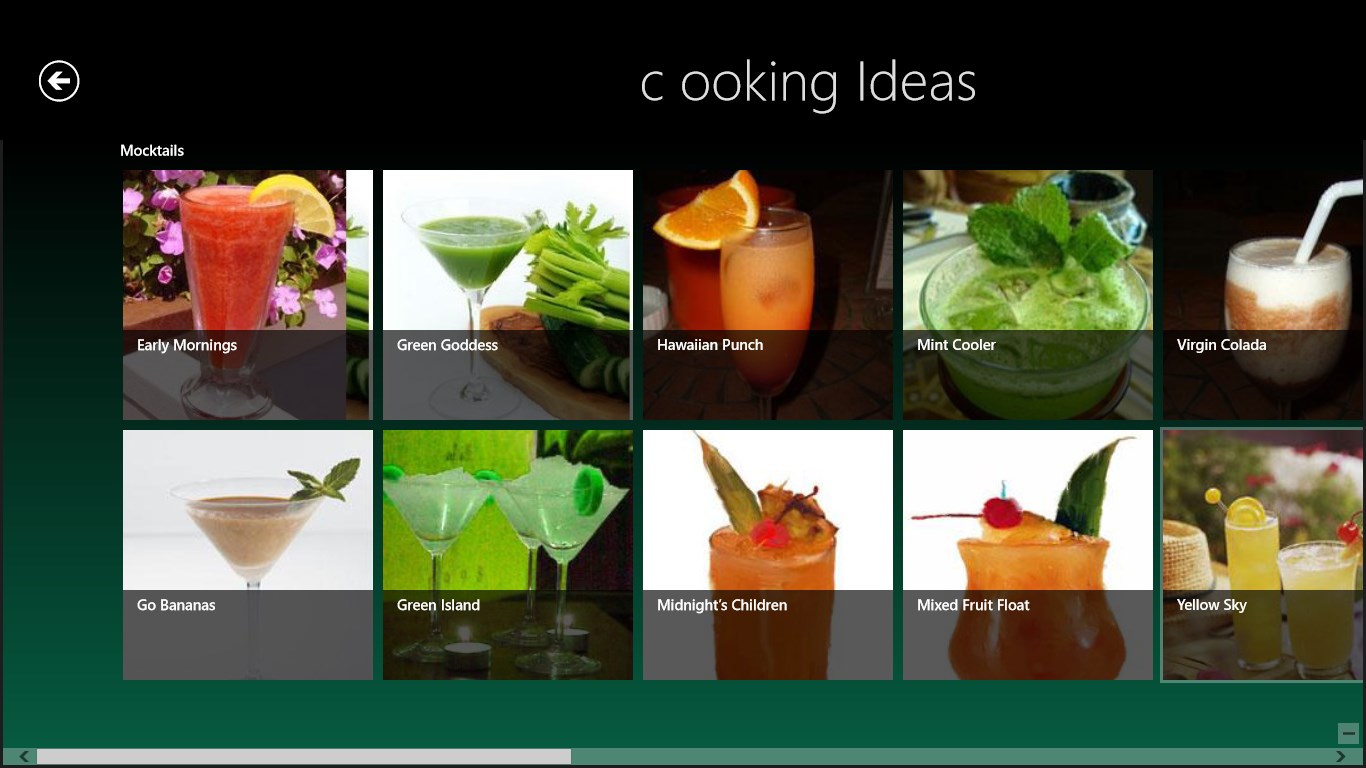Open the Early Mornings mocktail tile
Image resolution: width=1366 pixels, height=768 pixels.
[248, 295]
